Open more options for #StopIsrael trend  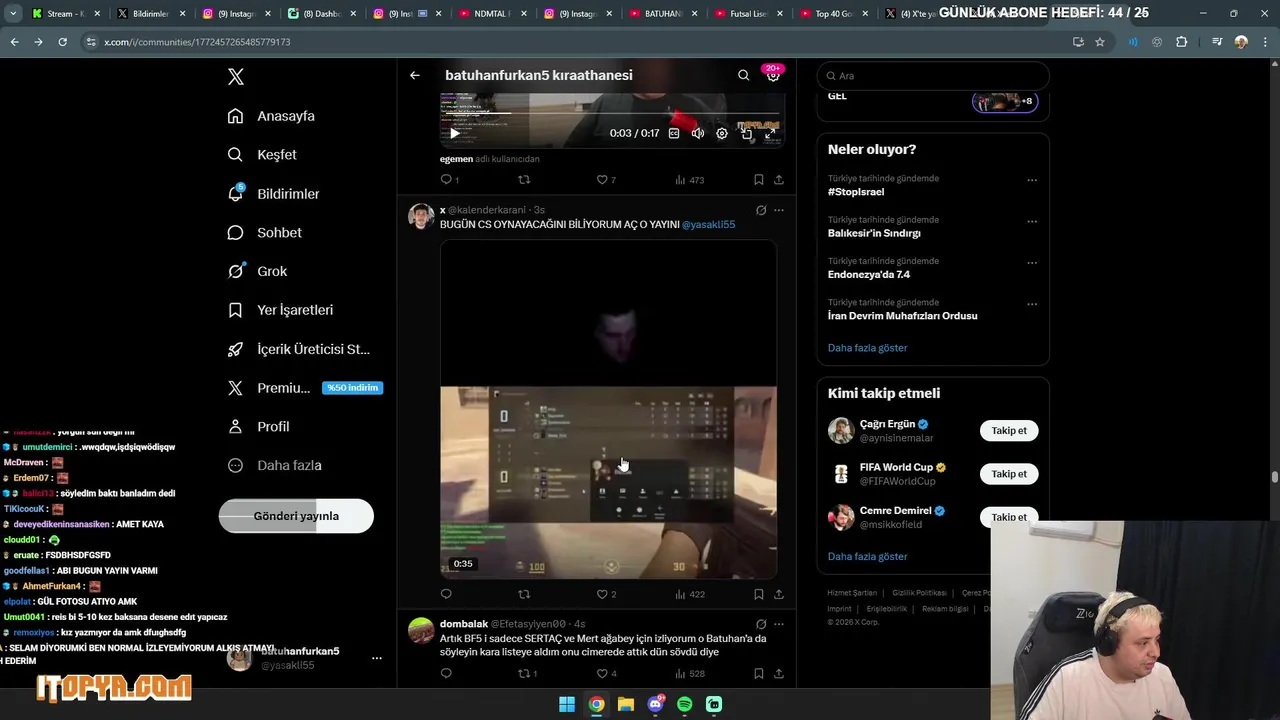coord(1032,180)
